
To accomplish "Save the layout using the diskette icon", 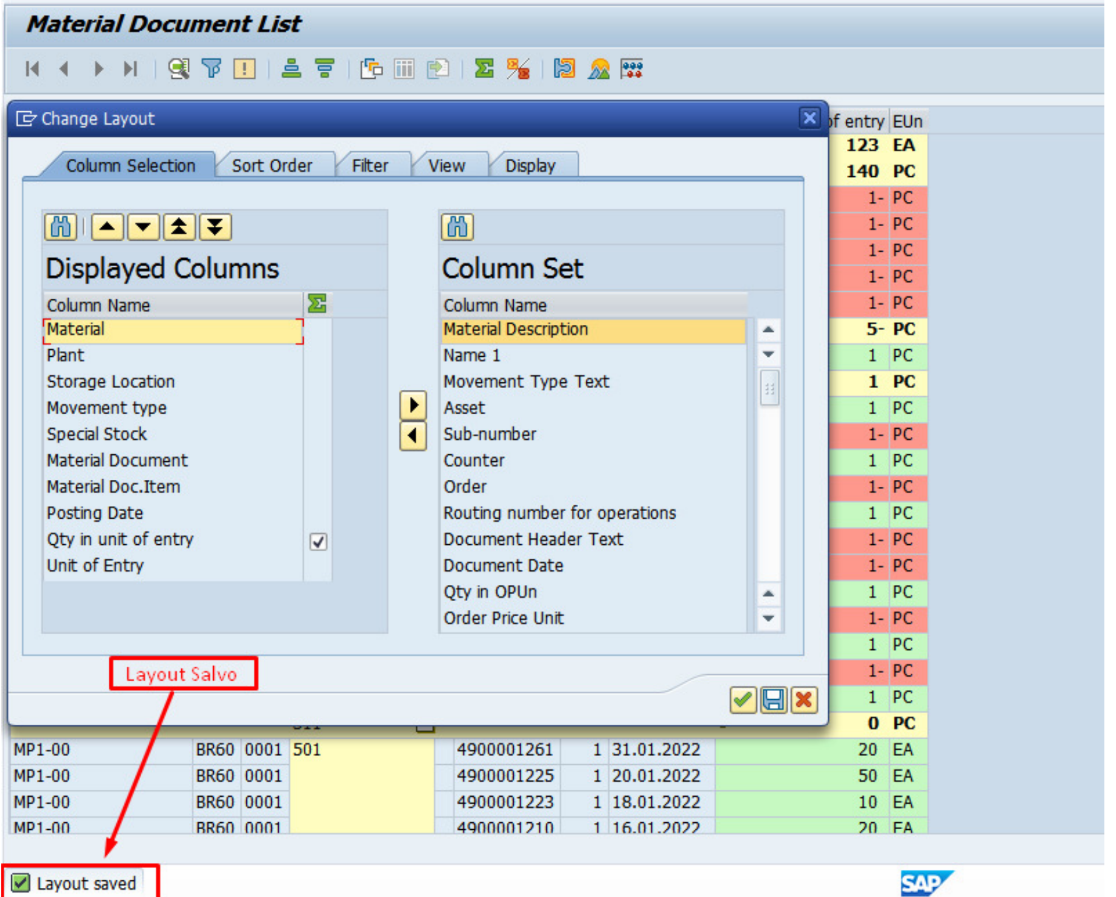I will pos(772,701).
